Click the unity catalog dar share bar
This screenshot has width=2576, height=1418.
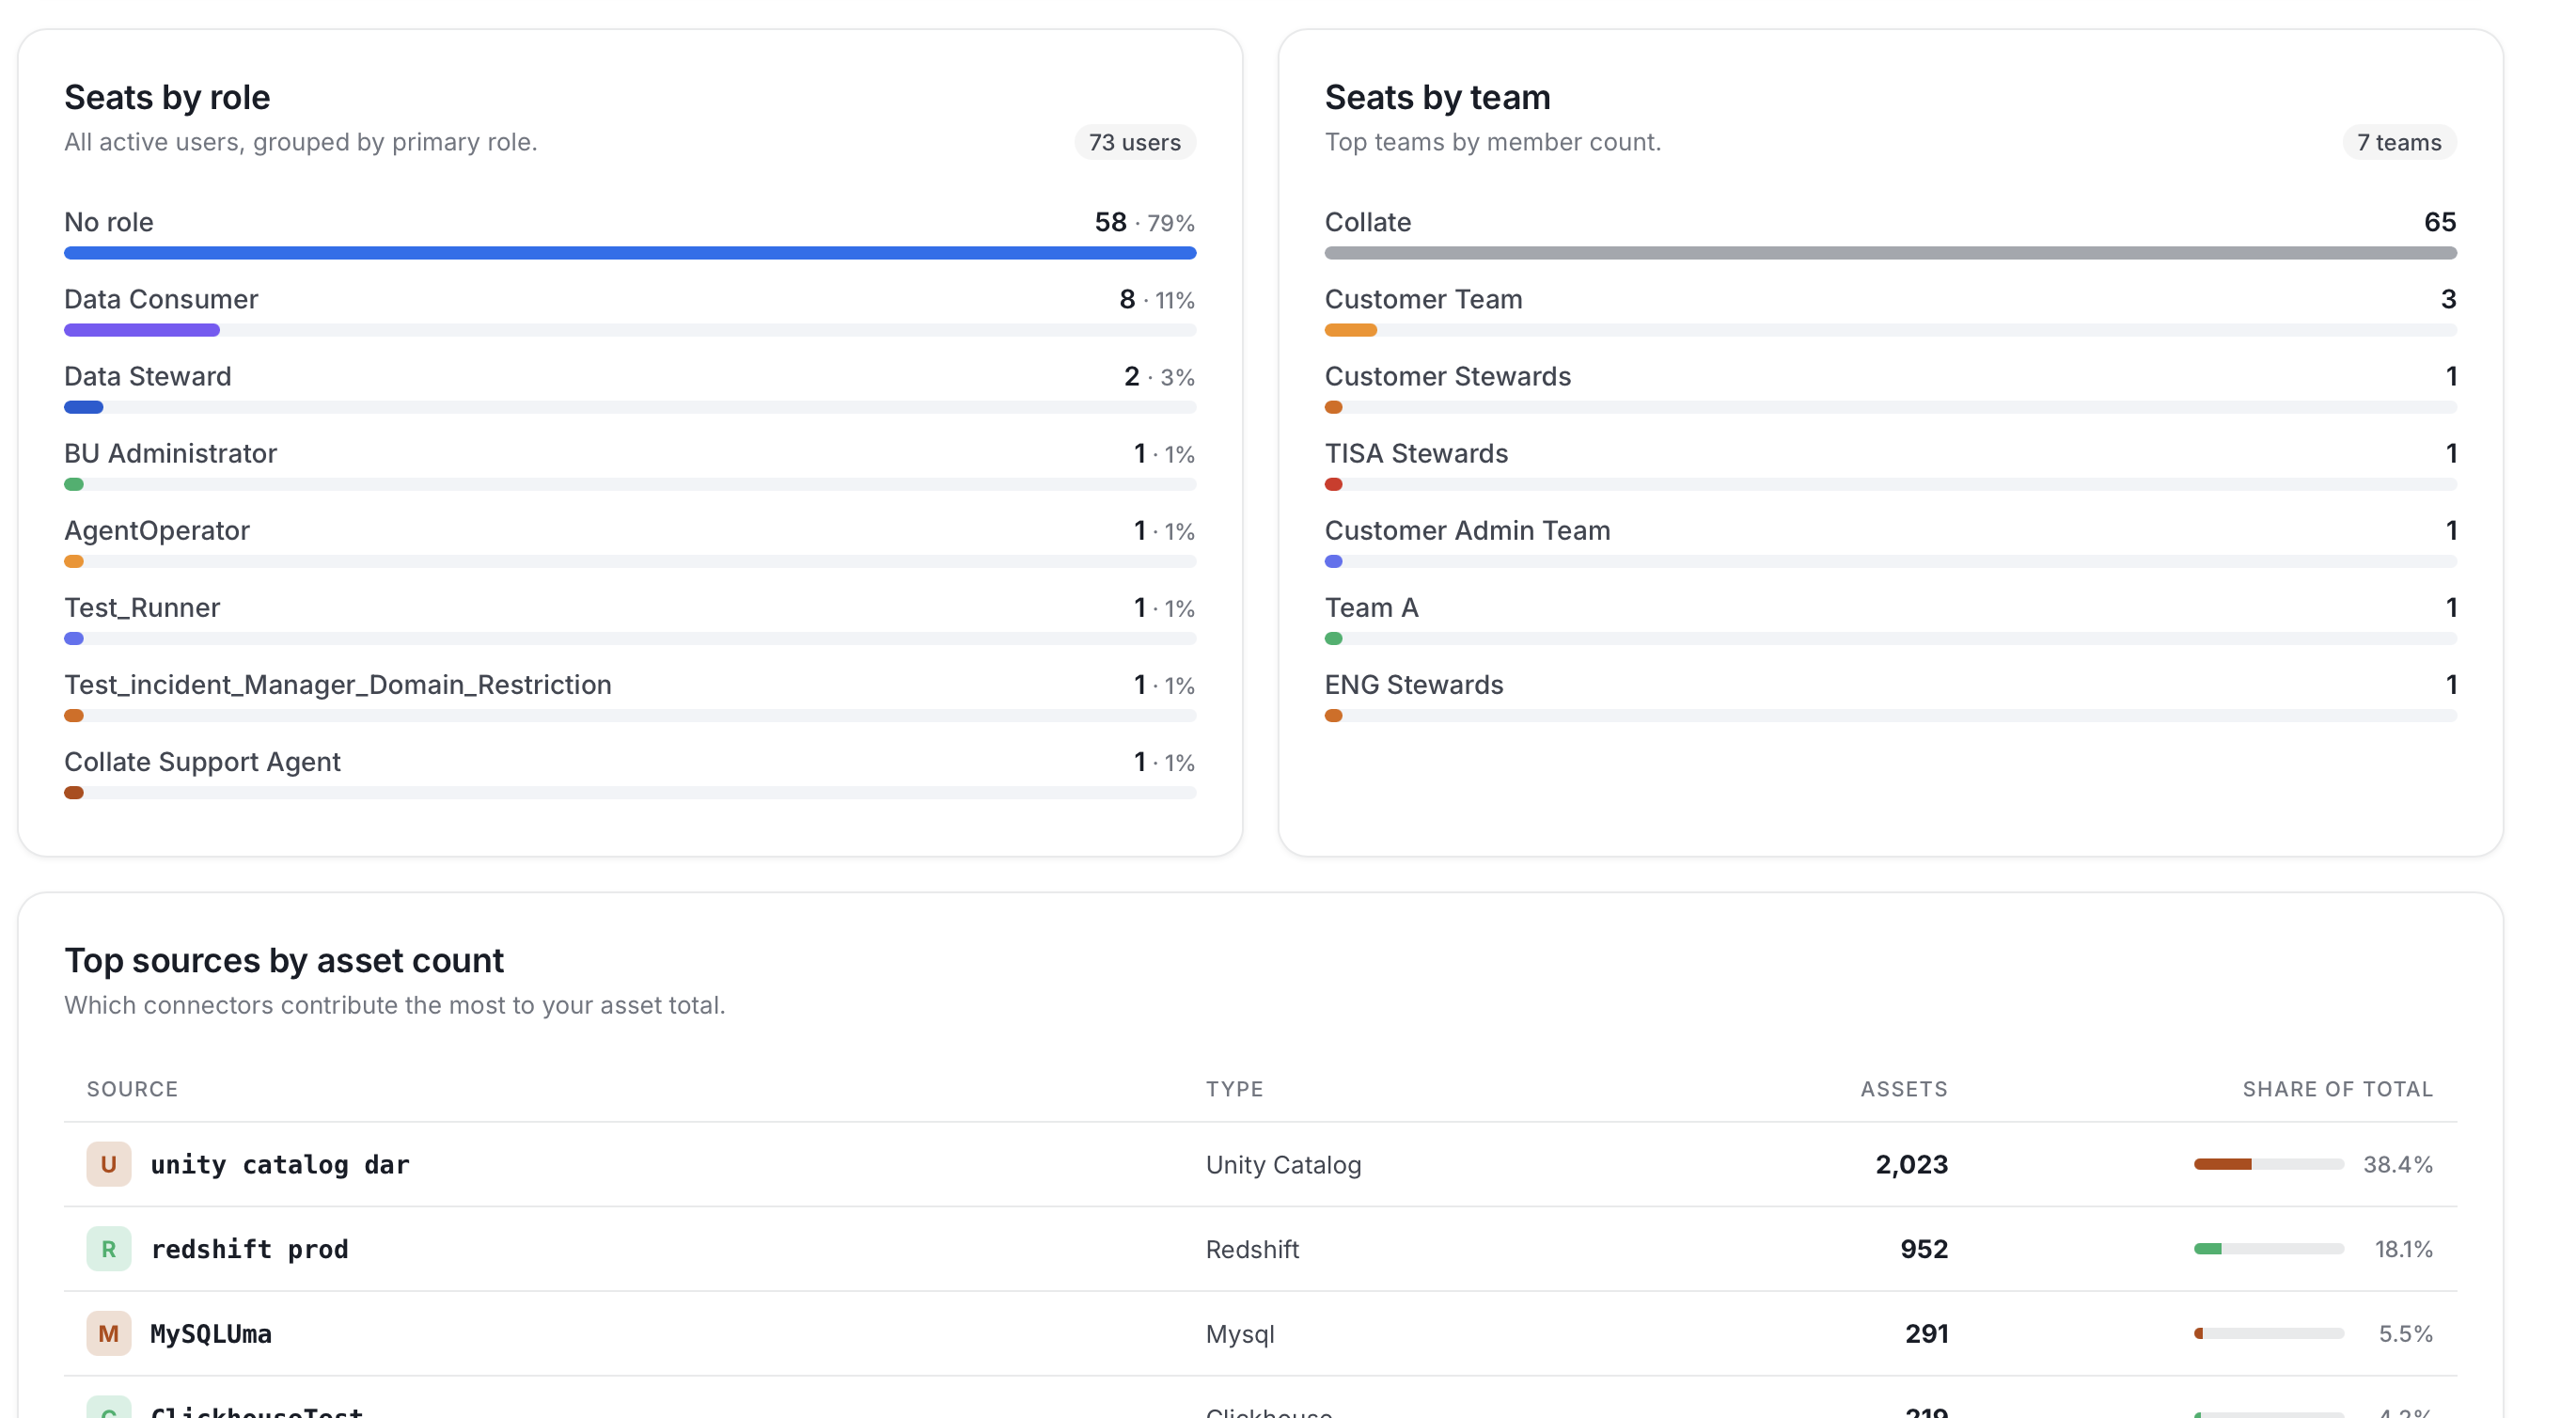click(x=2268, y=1164)
